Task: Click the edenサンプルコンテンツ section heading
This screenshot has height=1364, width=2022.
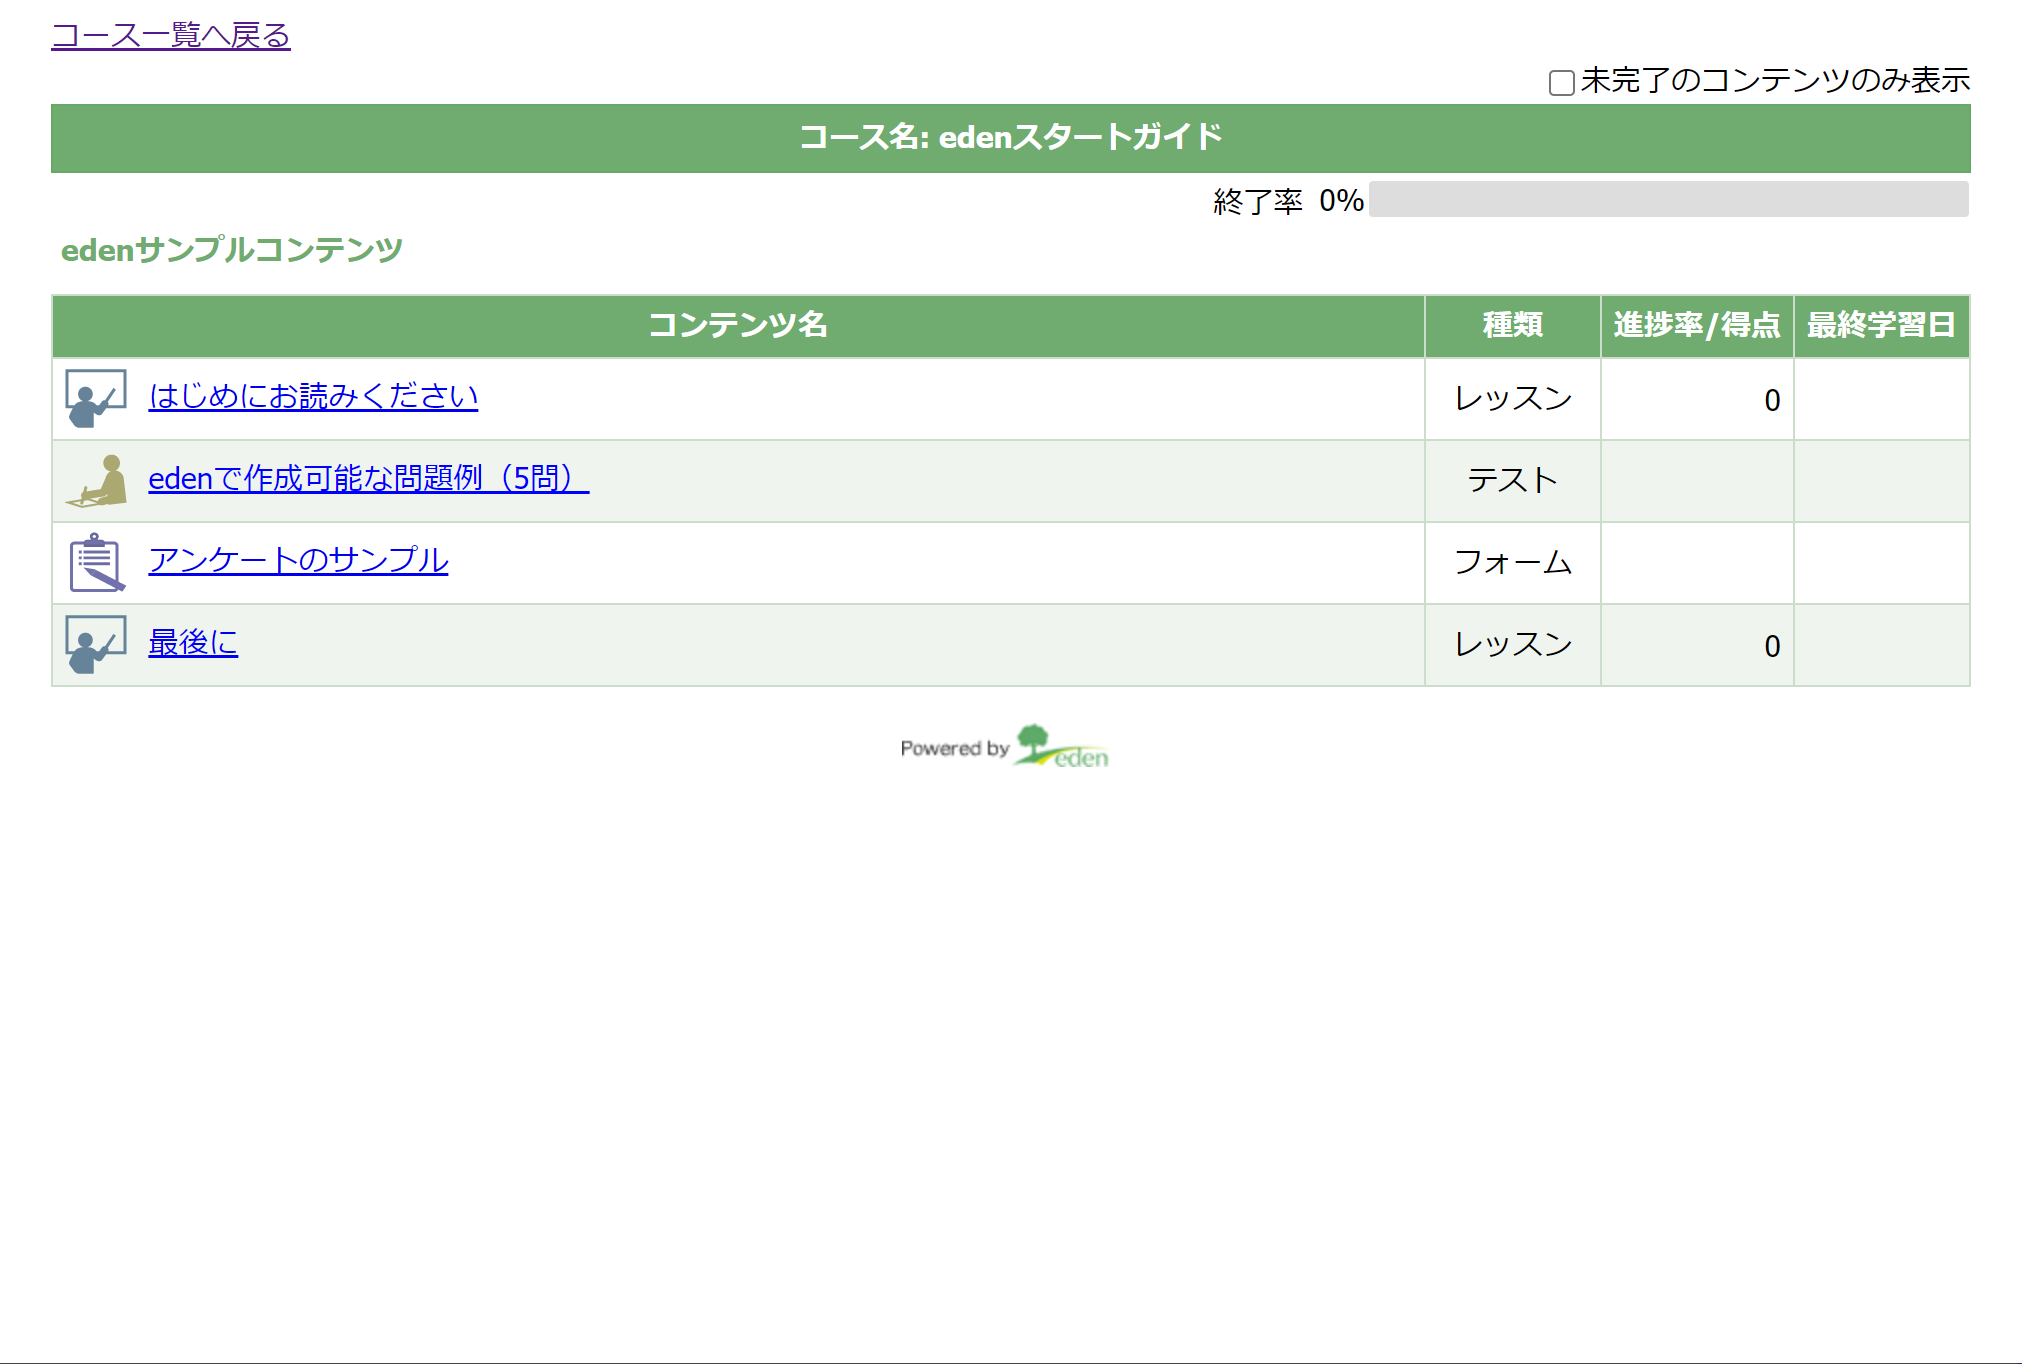Action: 232,250
